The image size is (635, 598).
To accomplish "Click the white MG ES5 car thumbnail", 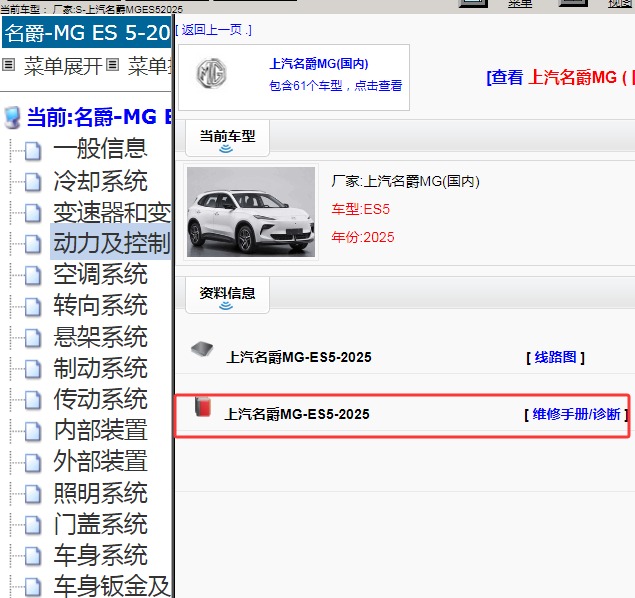I will (251, 212).
